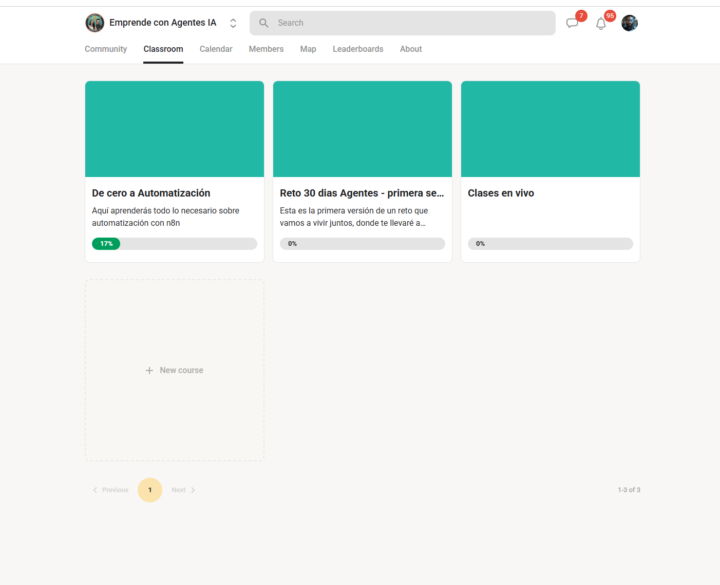Screen dimensions: 720x585
Task: Click the De cero a Automatización title
Action: pos(151,193)
